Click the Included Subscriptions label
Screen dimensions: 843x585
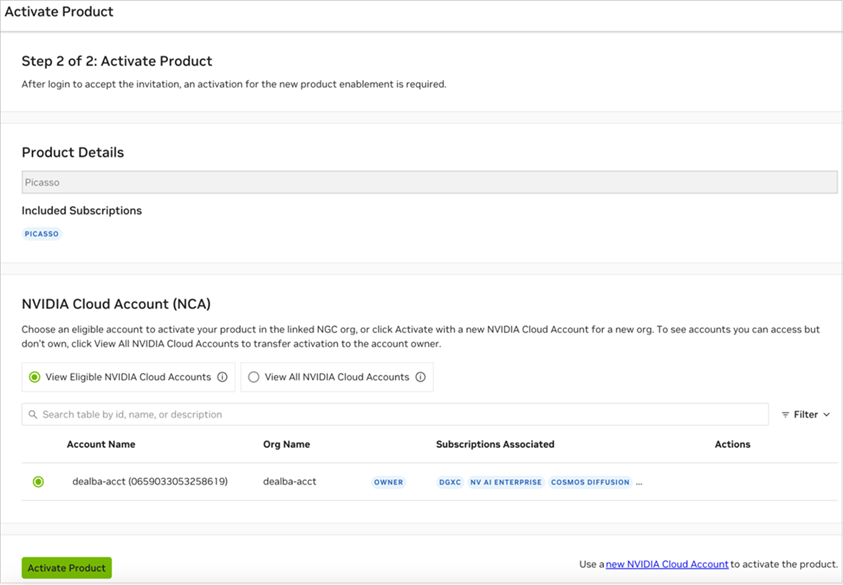tap(82, 210)
